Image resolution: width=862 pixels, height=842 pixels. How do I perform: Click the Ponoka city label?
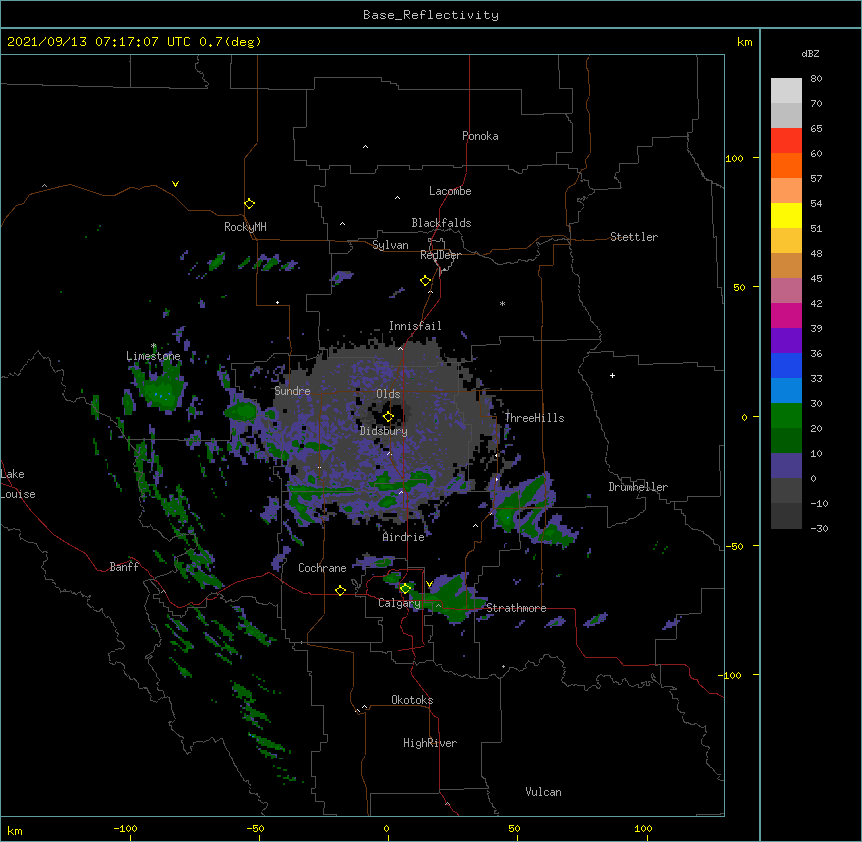480,136
